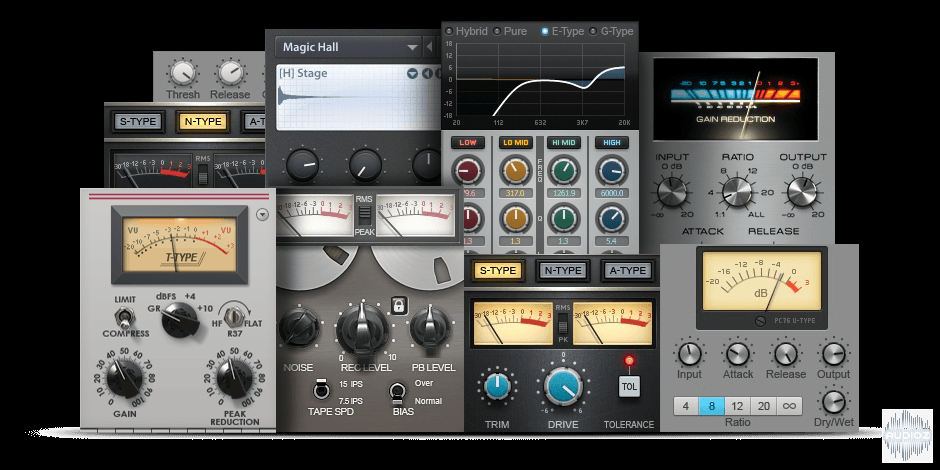Click the INPUT 0 dB knob on silver compressor
This screenshot has width=940, height=470.
pyautogui.click(x=671, y=192)
